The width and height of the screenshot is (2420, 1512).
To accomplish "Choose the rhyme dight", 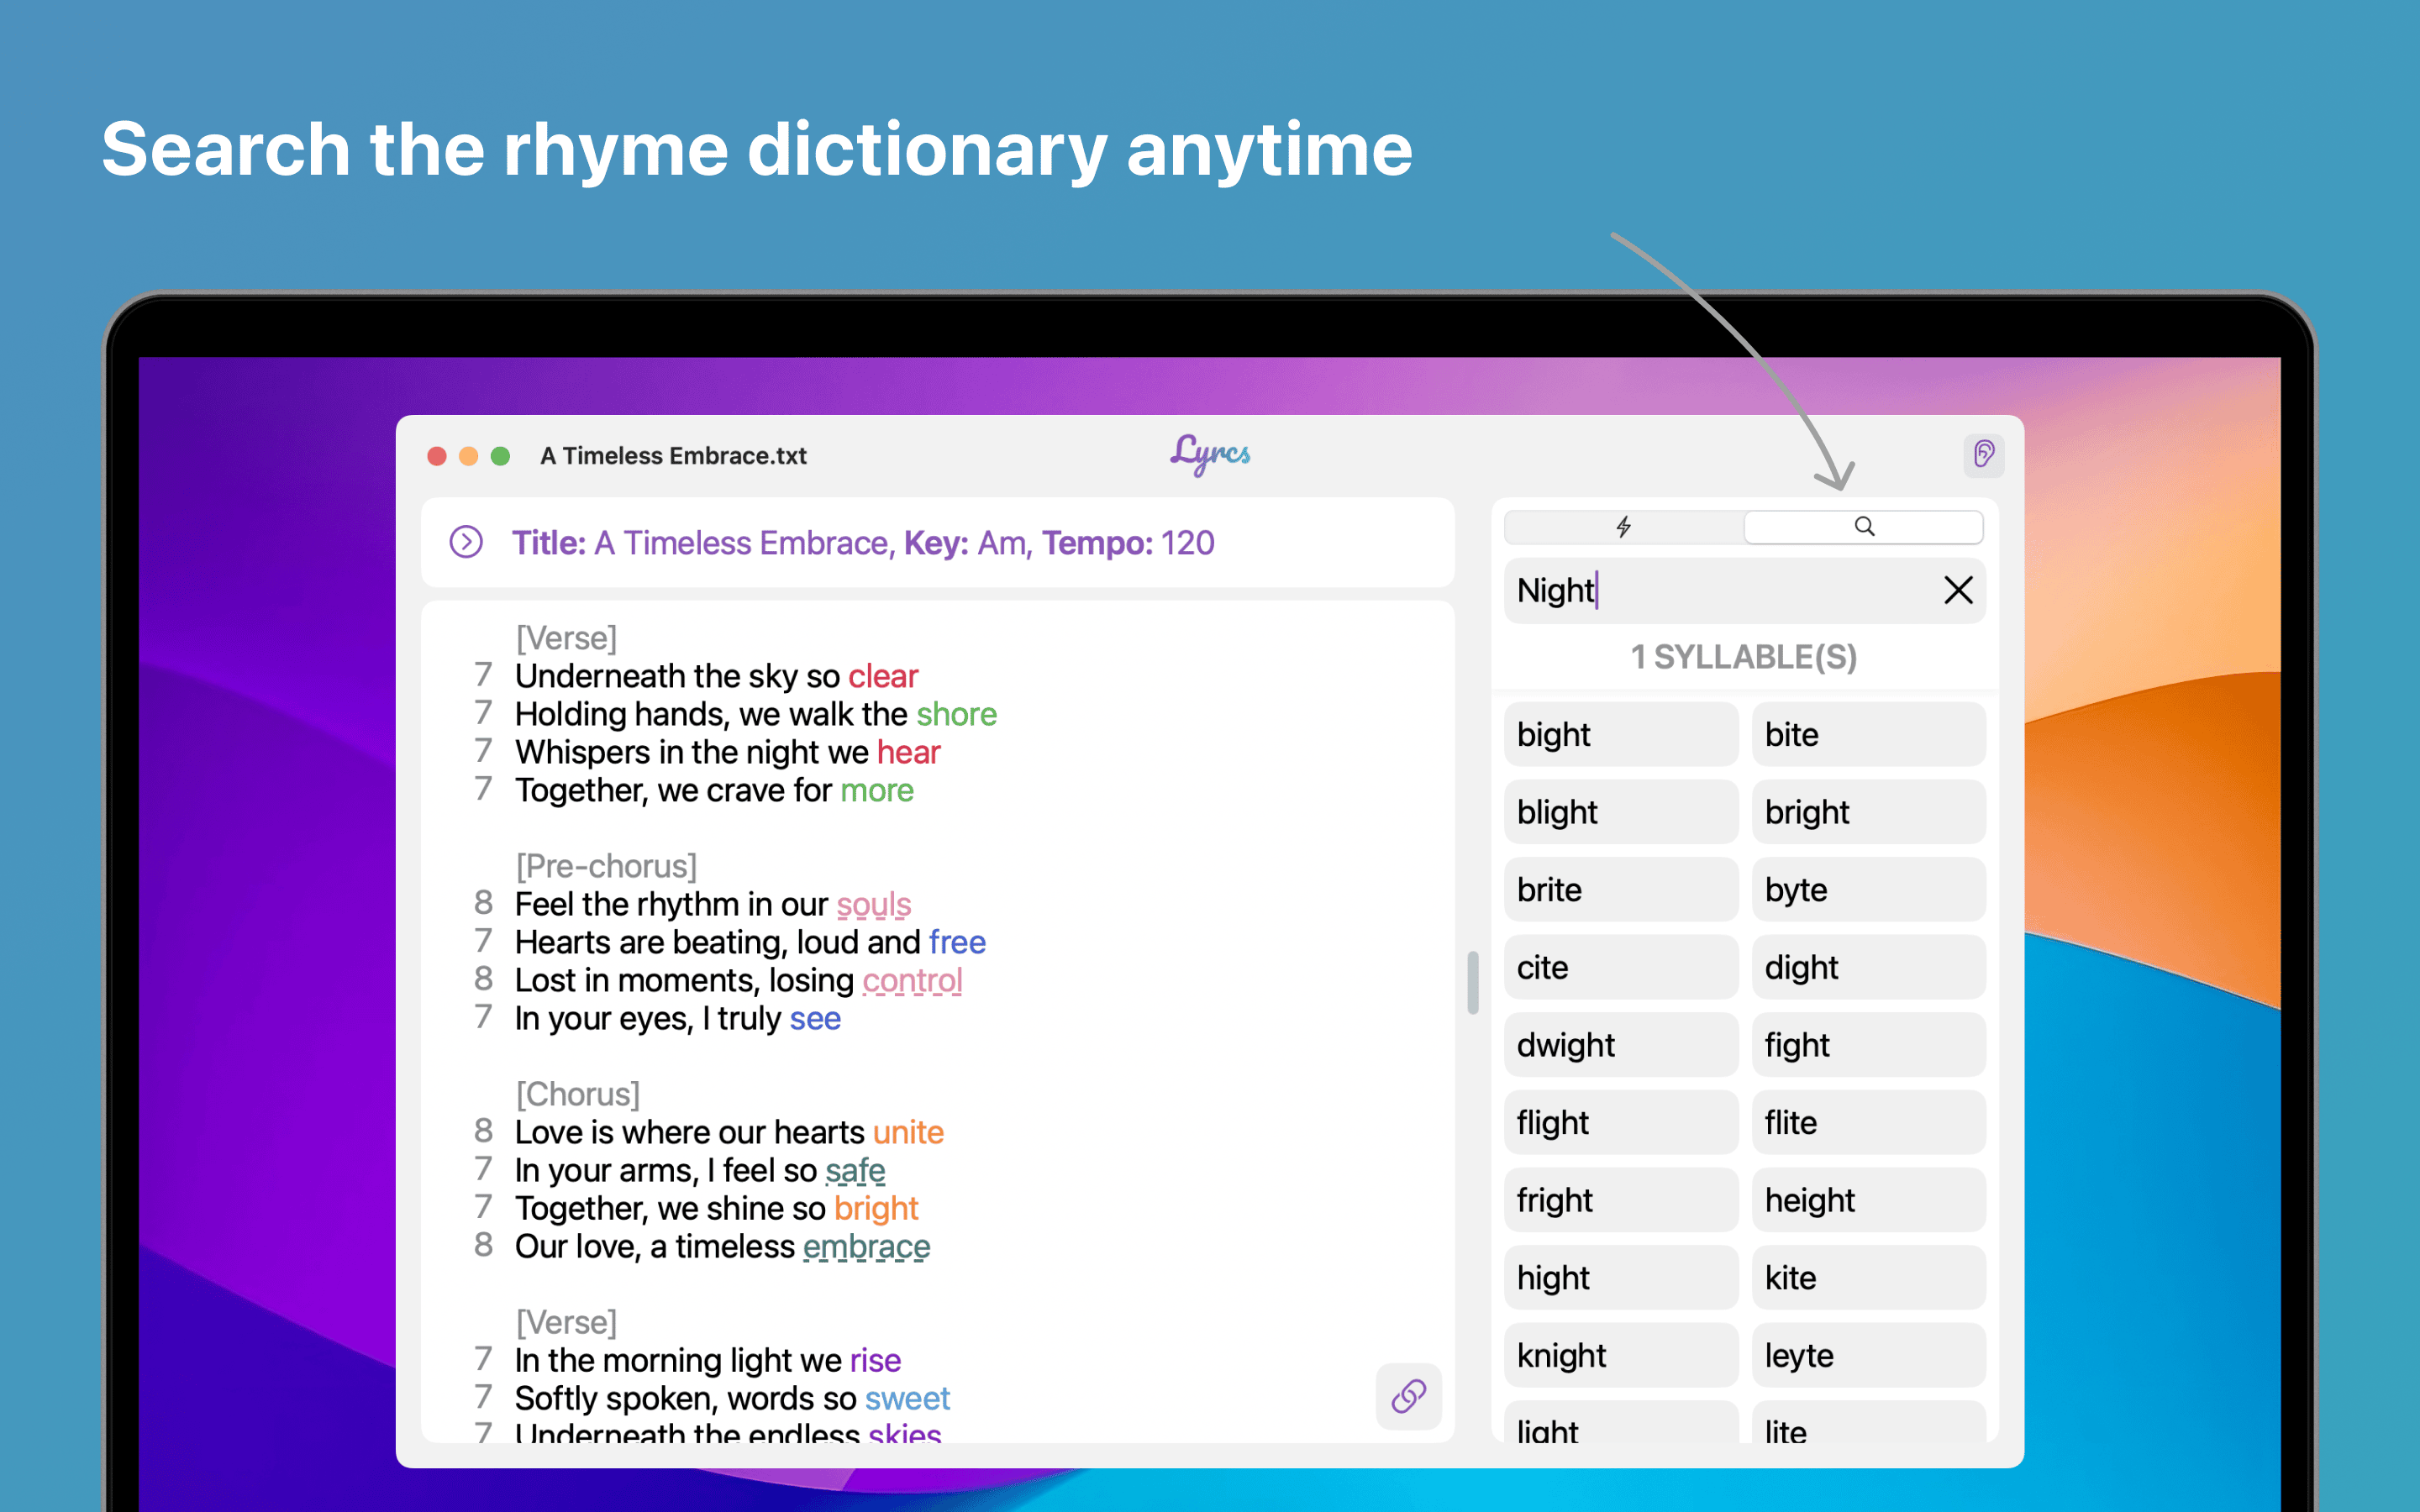I will [x=1868, y=967].
